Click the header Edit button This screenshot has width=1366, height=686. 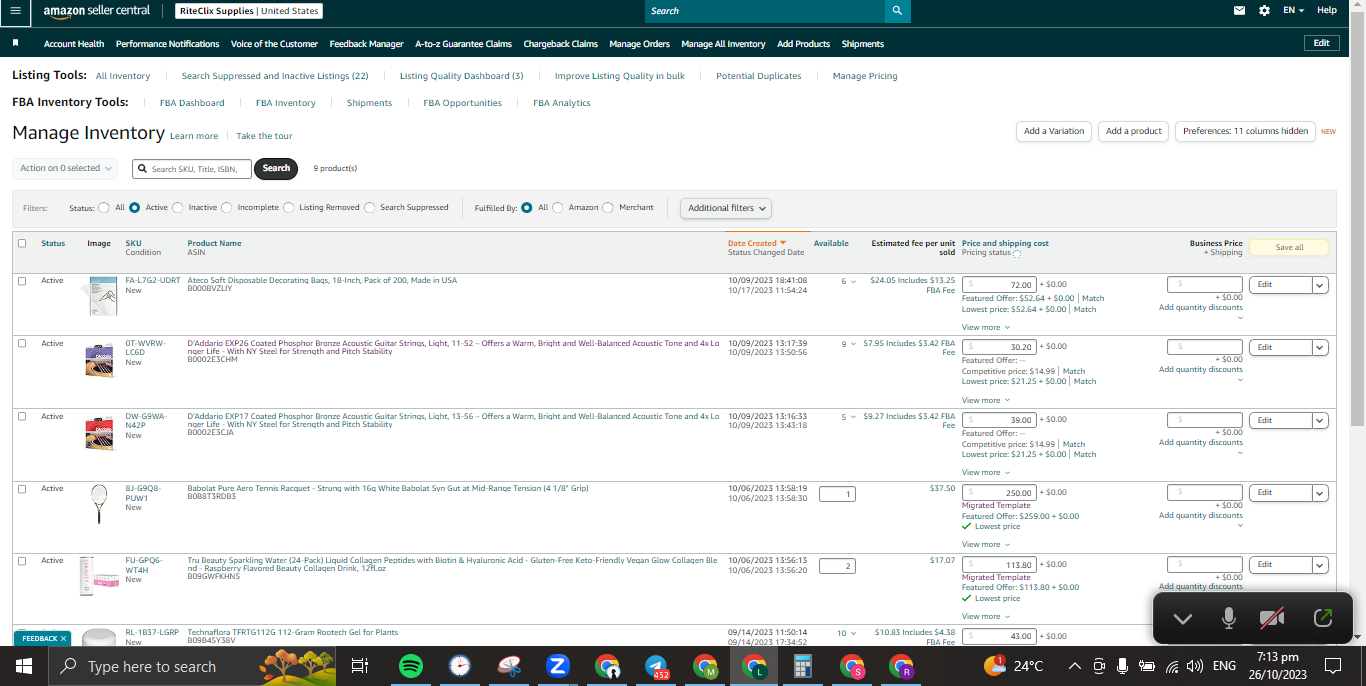click(x=1321, y=43)
